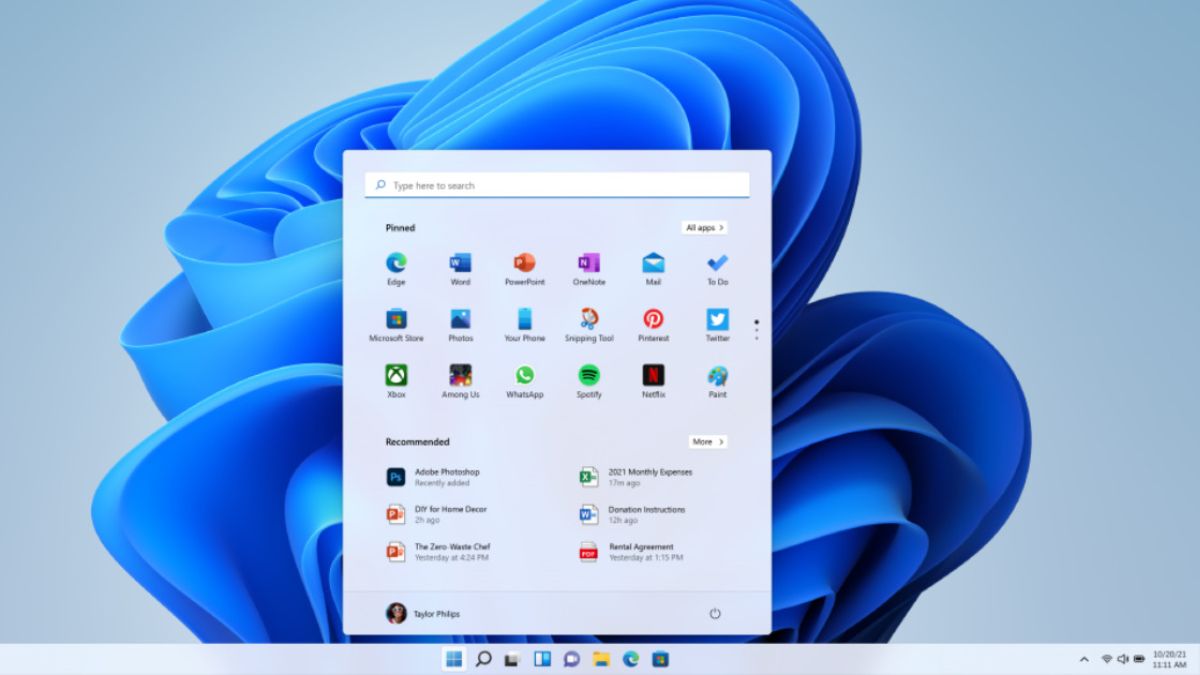
Task: Open Microsoft Store from the taskbar
Action: coord(660,659)
